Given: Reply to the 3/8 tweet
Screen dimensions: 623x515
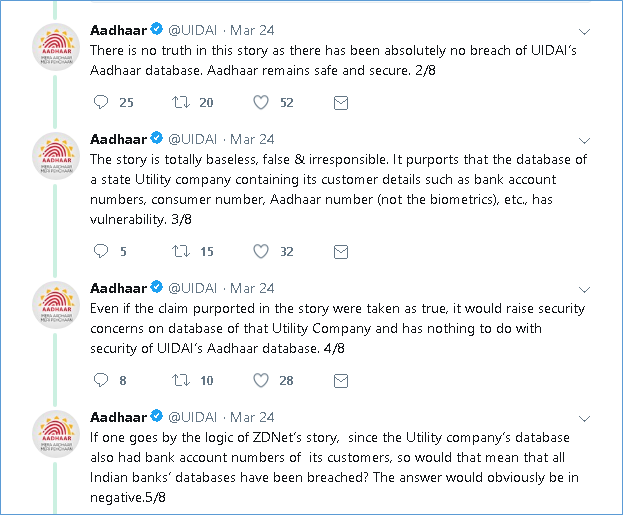Looking at the screenshot, I should (101, 251).
